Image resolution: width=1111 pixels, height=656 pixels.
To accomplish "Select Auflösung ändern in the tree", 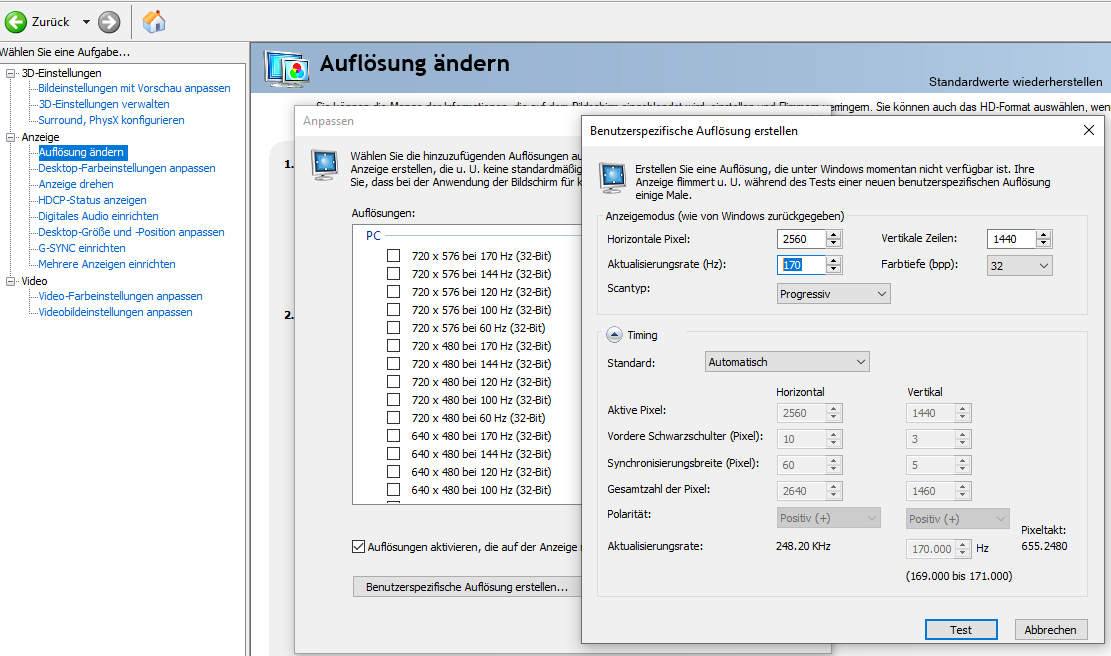I will (81, 152).
